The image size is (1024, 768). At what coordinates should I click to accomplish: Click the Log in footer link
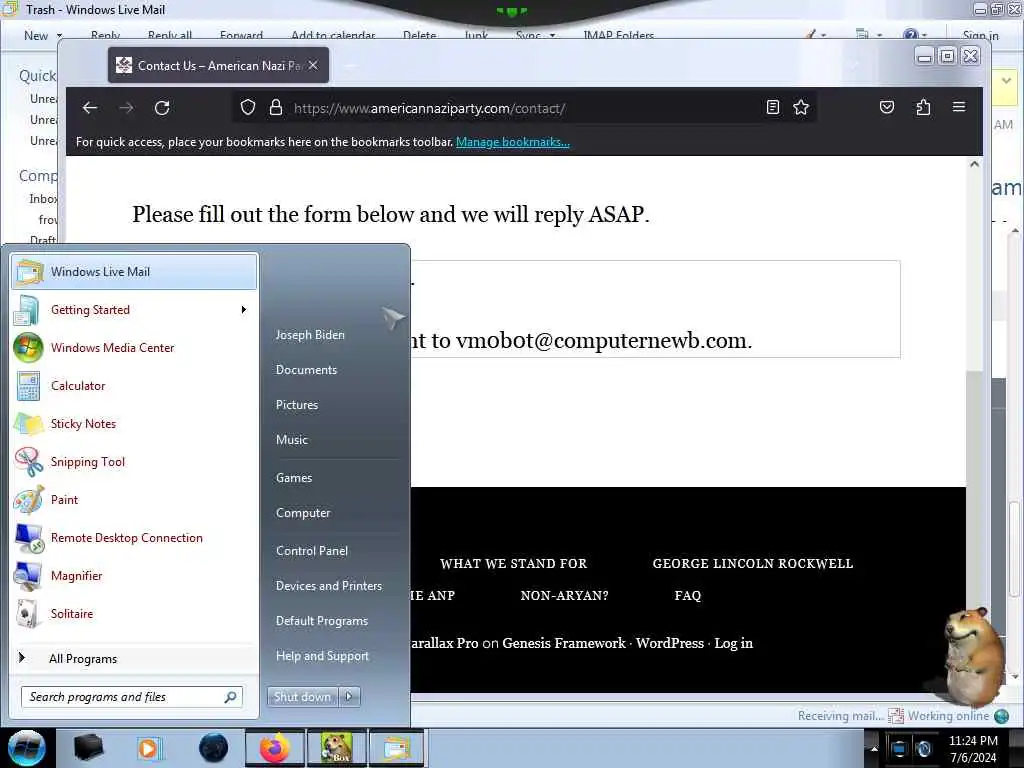coord(733,643)
